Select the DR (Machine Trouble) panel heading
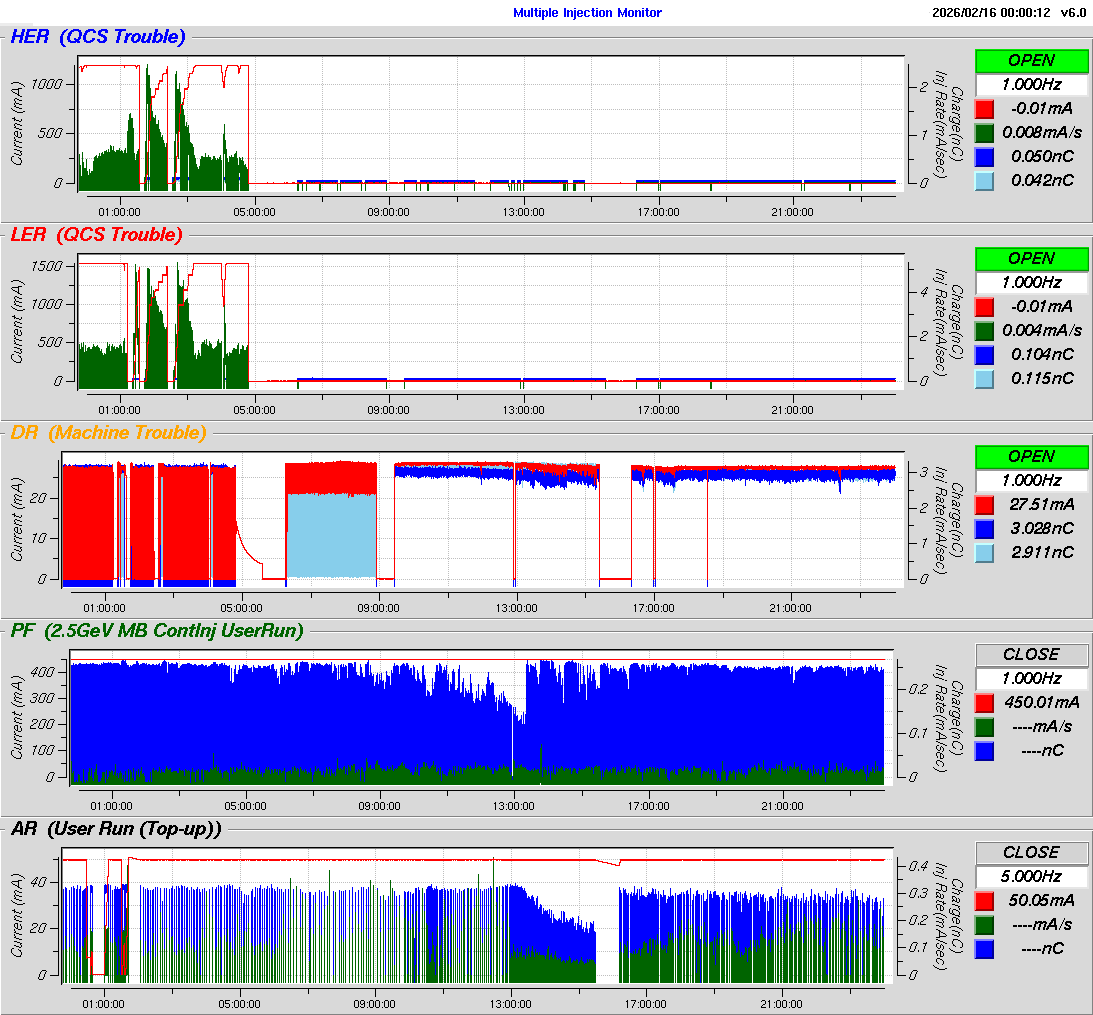1093x1015 pixels. pyautogui.click(x=108, y=433)
